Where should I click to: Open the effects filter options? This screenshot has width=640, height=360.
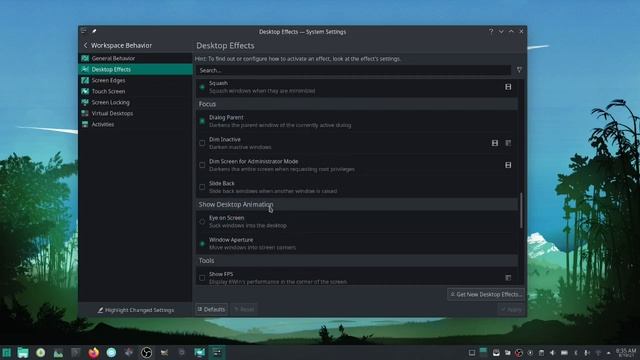click(x=519, y=70)
